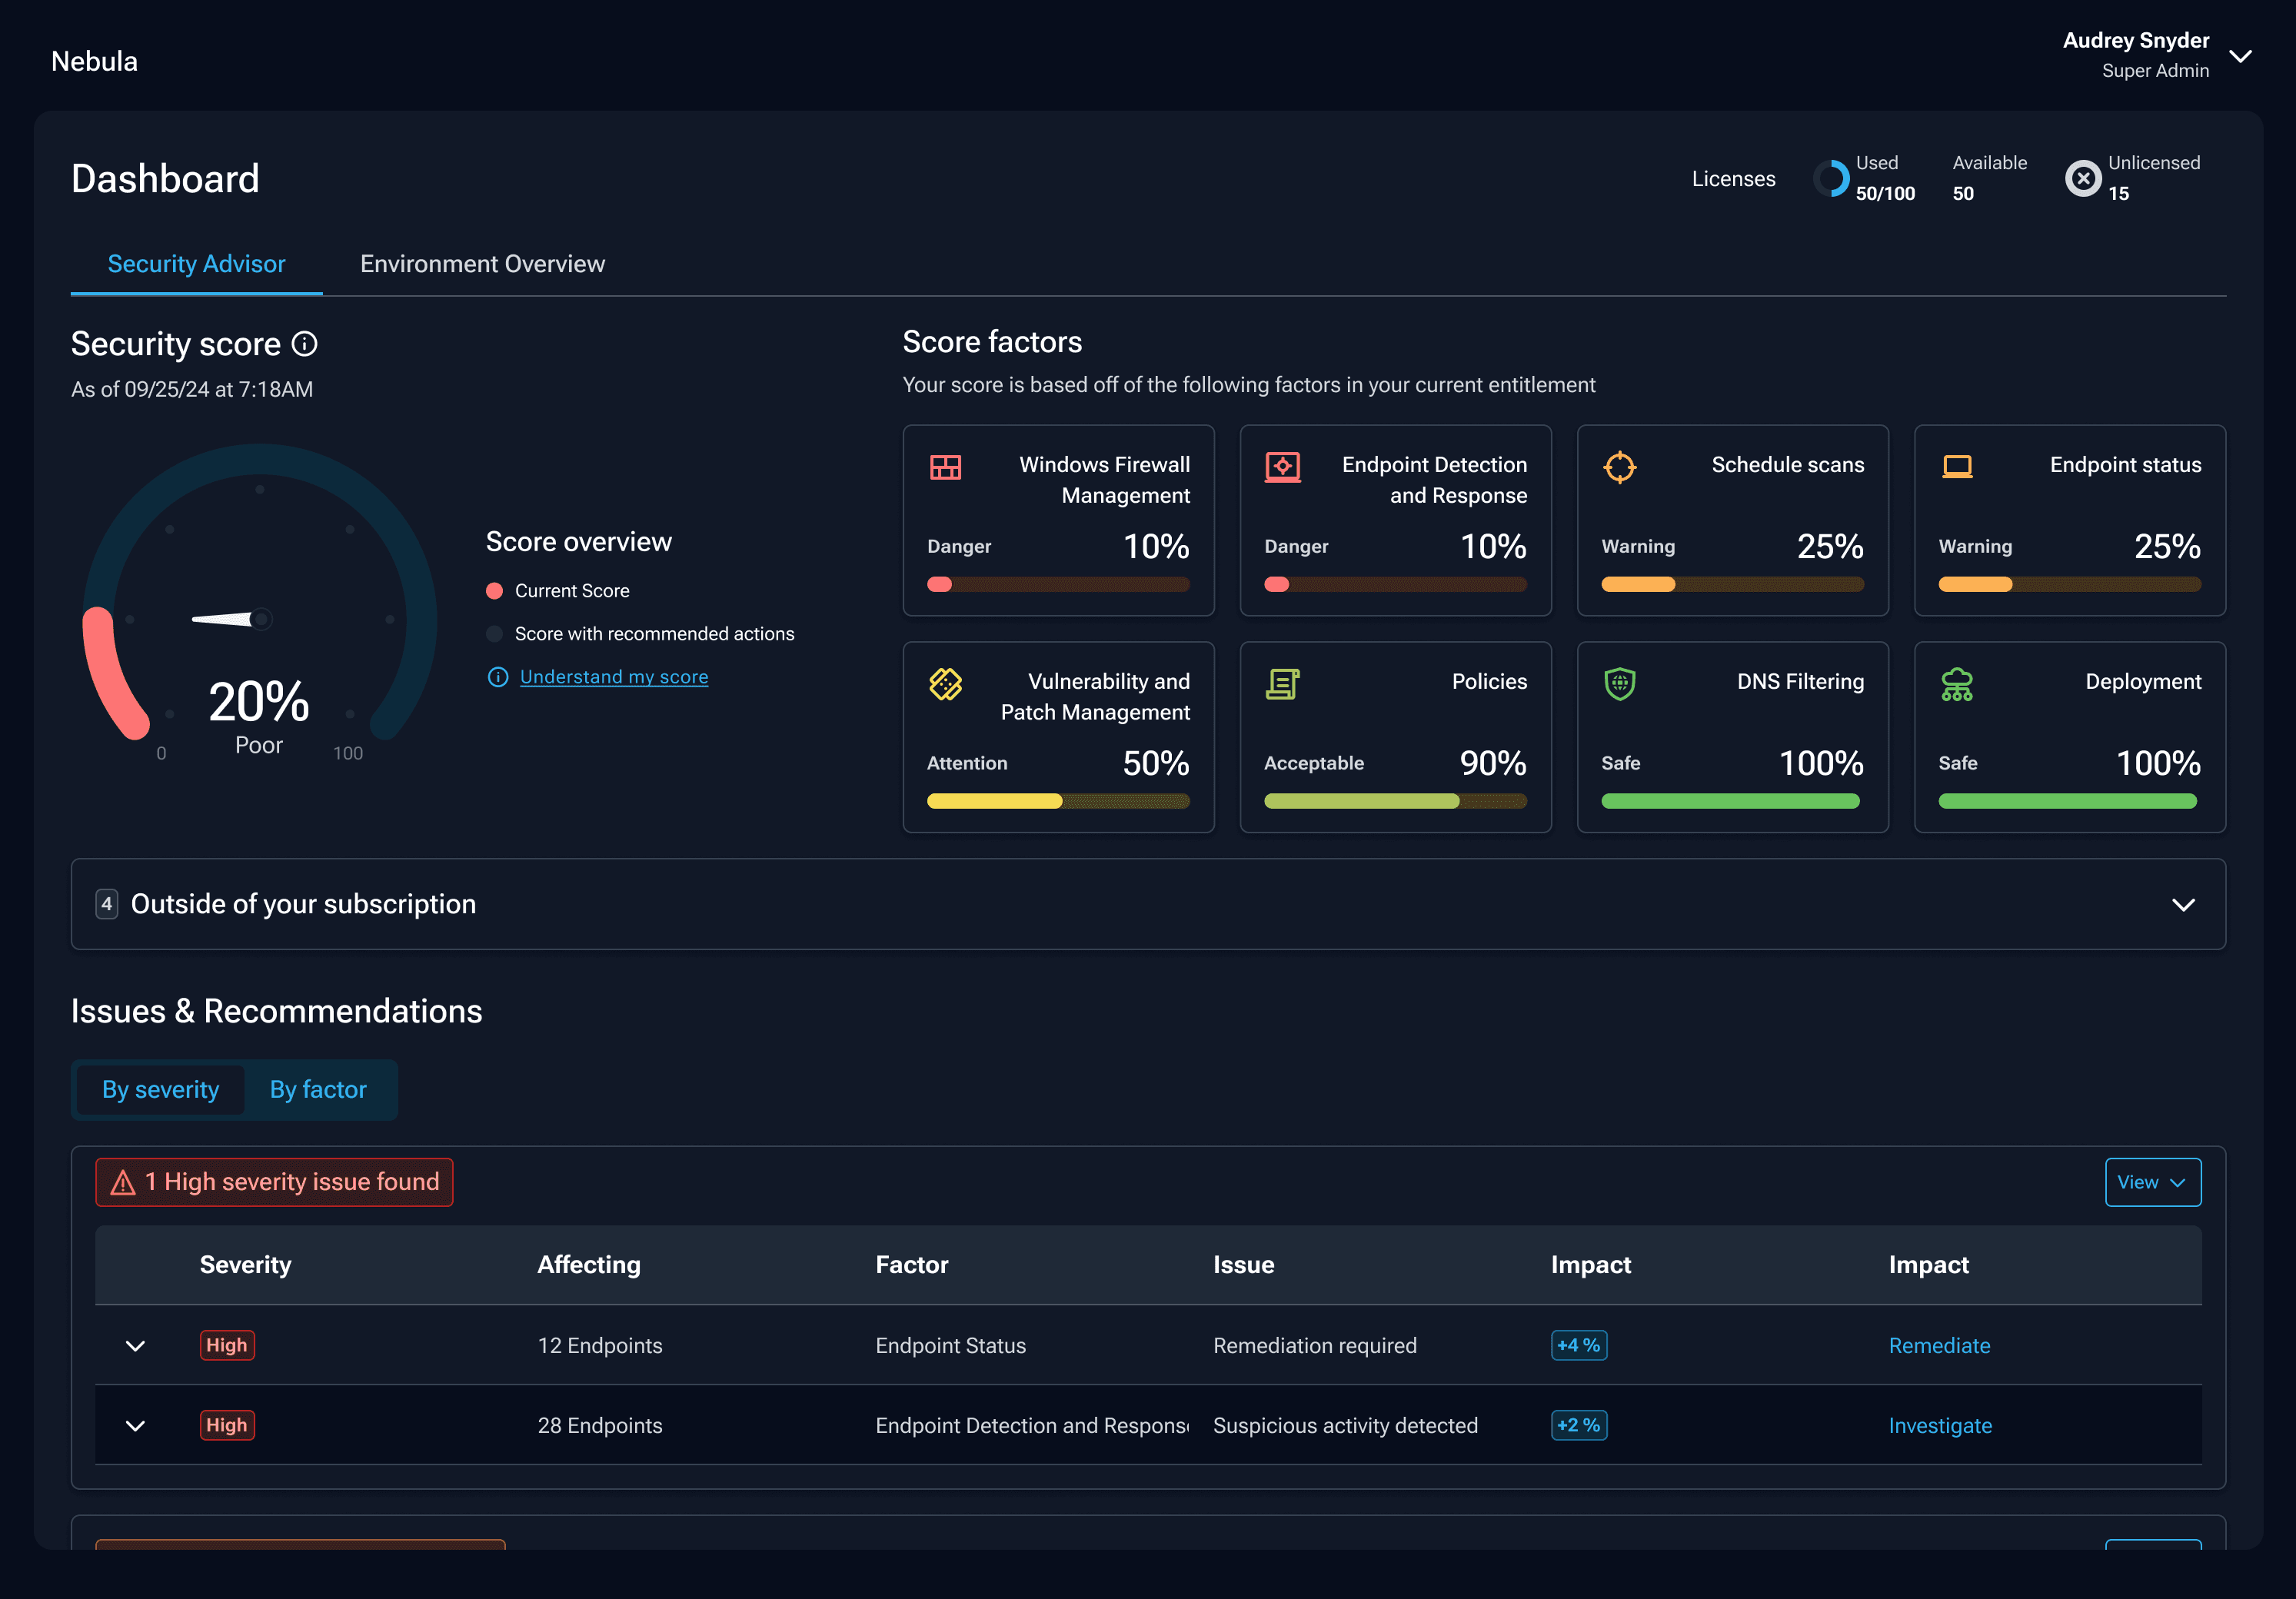Image resolution: width=2296 pixels, height=1599 pixels.
Task: Click the Unlicensed X circle icon
Action: pos(2083,178)
